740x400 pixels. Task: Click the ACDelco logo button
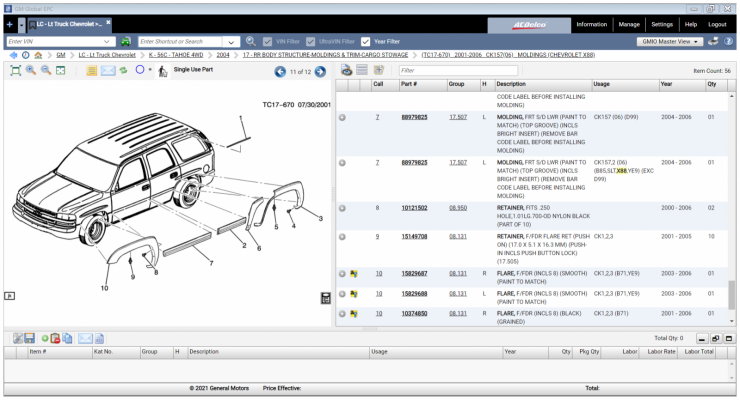[x=529, y=25]
